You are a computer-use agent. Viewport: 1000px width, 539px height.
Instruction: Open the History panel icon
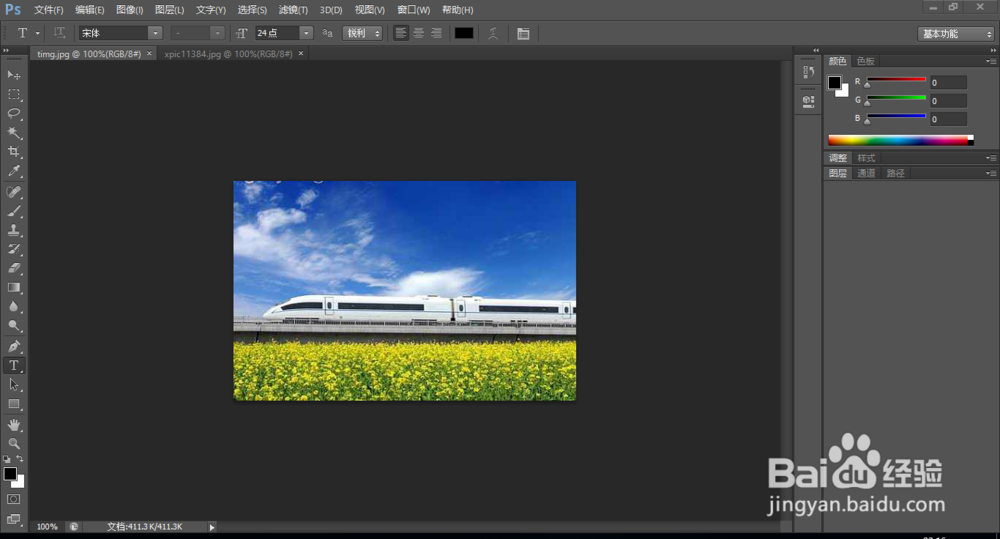click(x=808, y=72)
